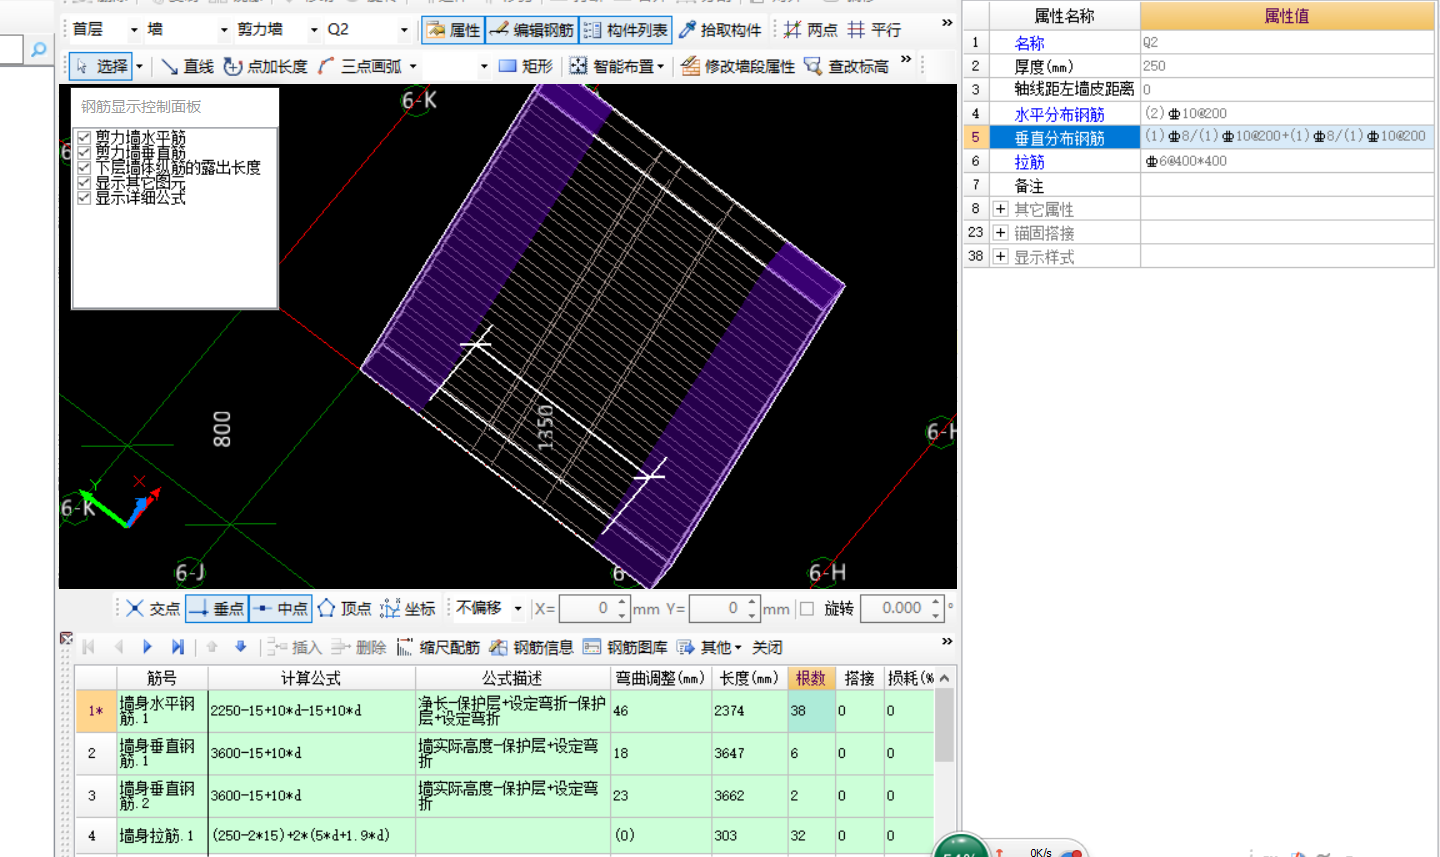The image size is (1440, 857).
Task: Click the search magnifier icon
Action: pyautogui.click(x=39, y=49)
